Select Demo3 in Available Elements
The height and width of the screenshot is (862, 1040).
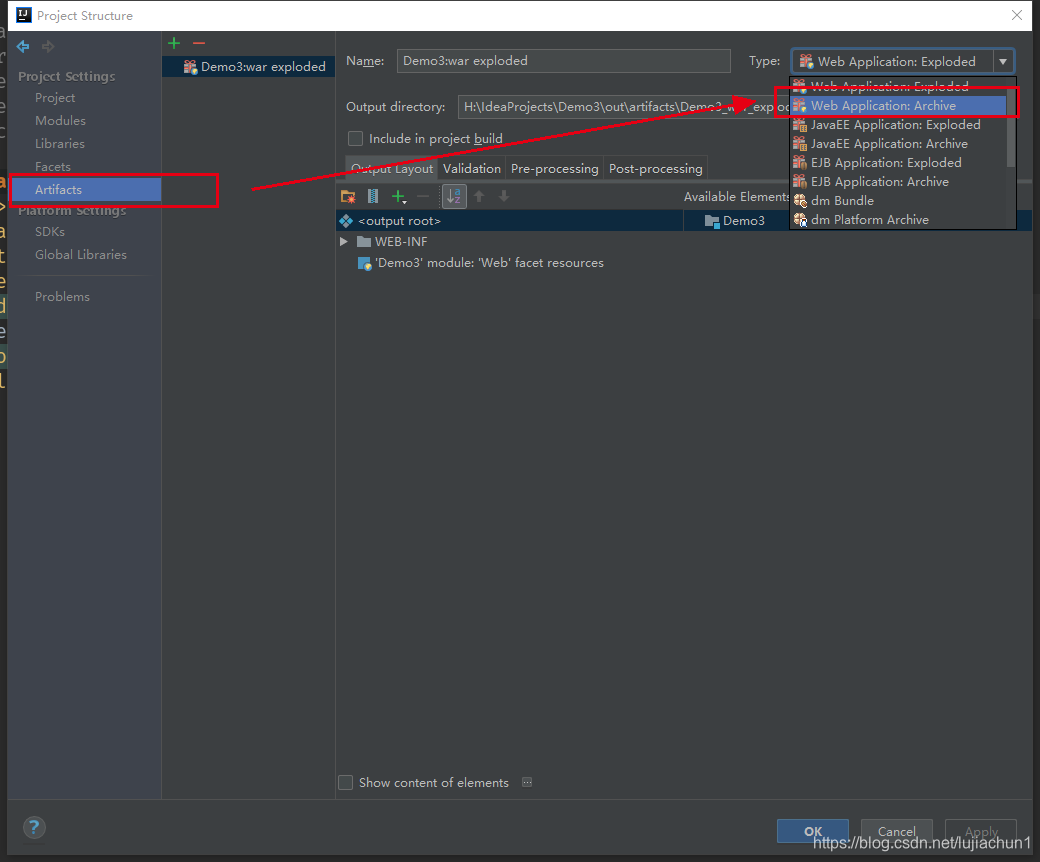735,221
